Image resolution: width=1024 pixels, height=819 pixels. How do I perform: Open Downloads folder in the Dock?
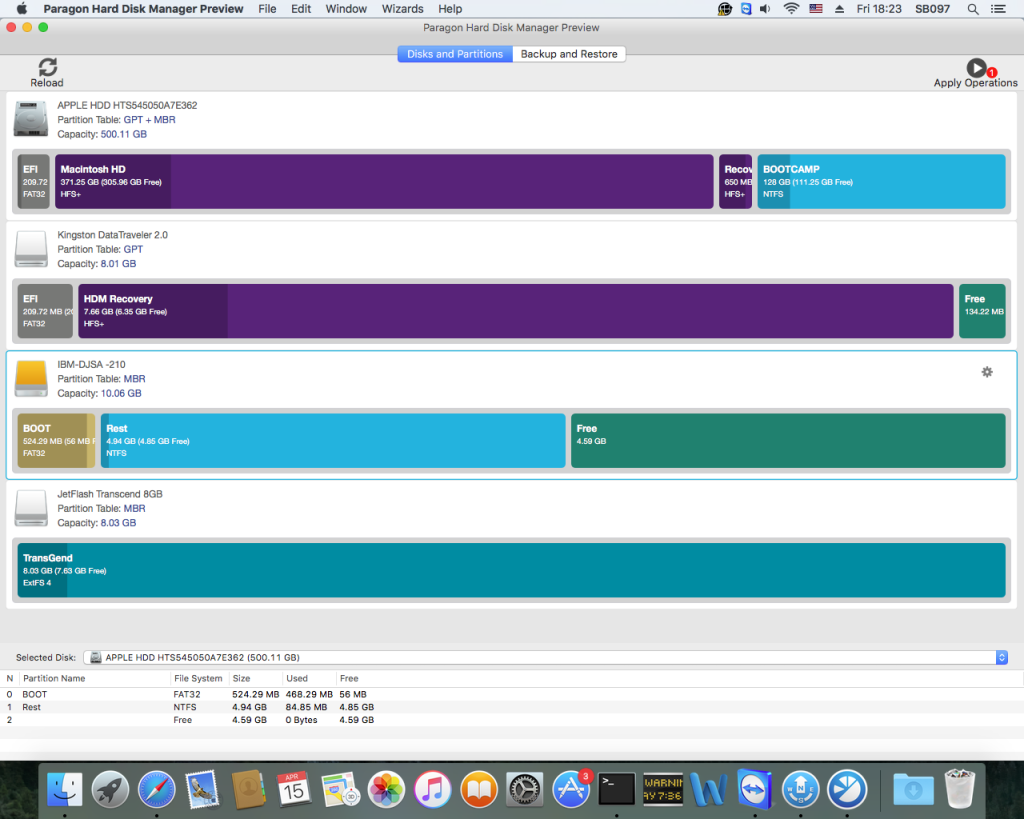913,789
